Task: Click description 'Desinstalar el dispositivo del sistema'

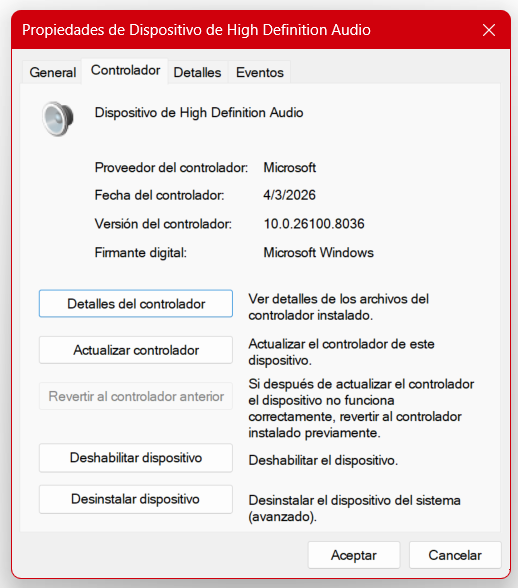Action: (x=354, y=508)
